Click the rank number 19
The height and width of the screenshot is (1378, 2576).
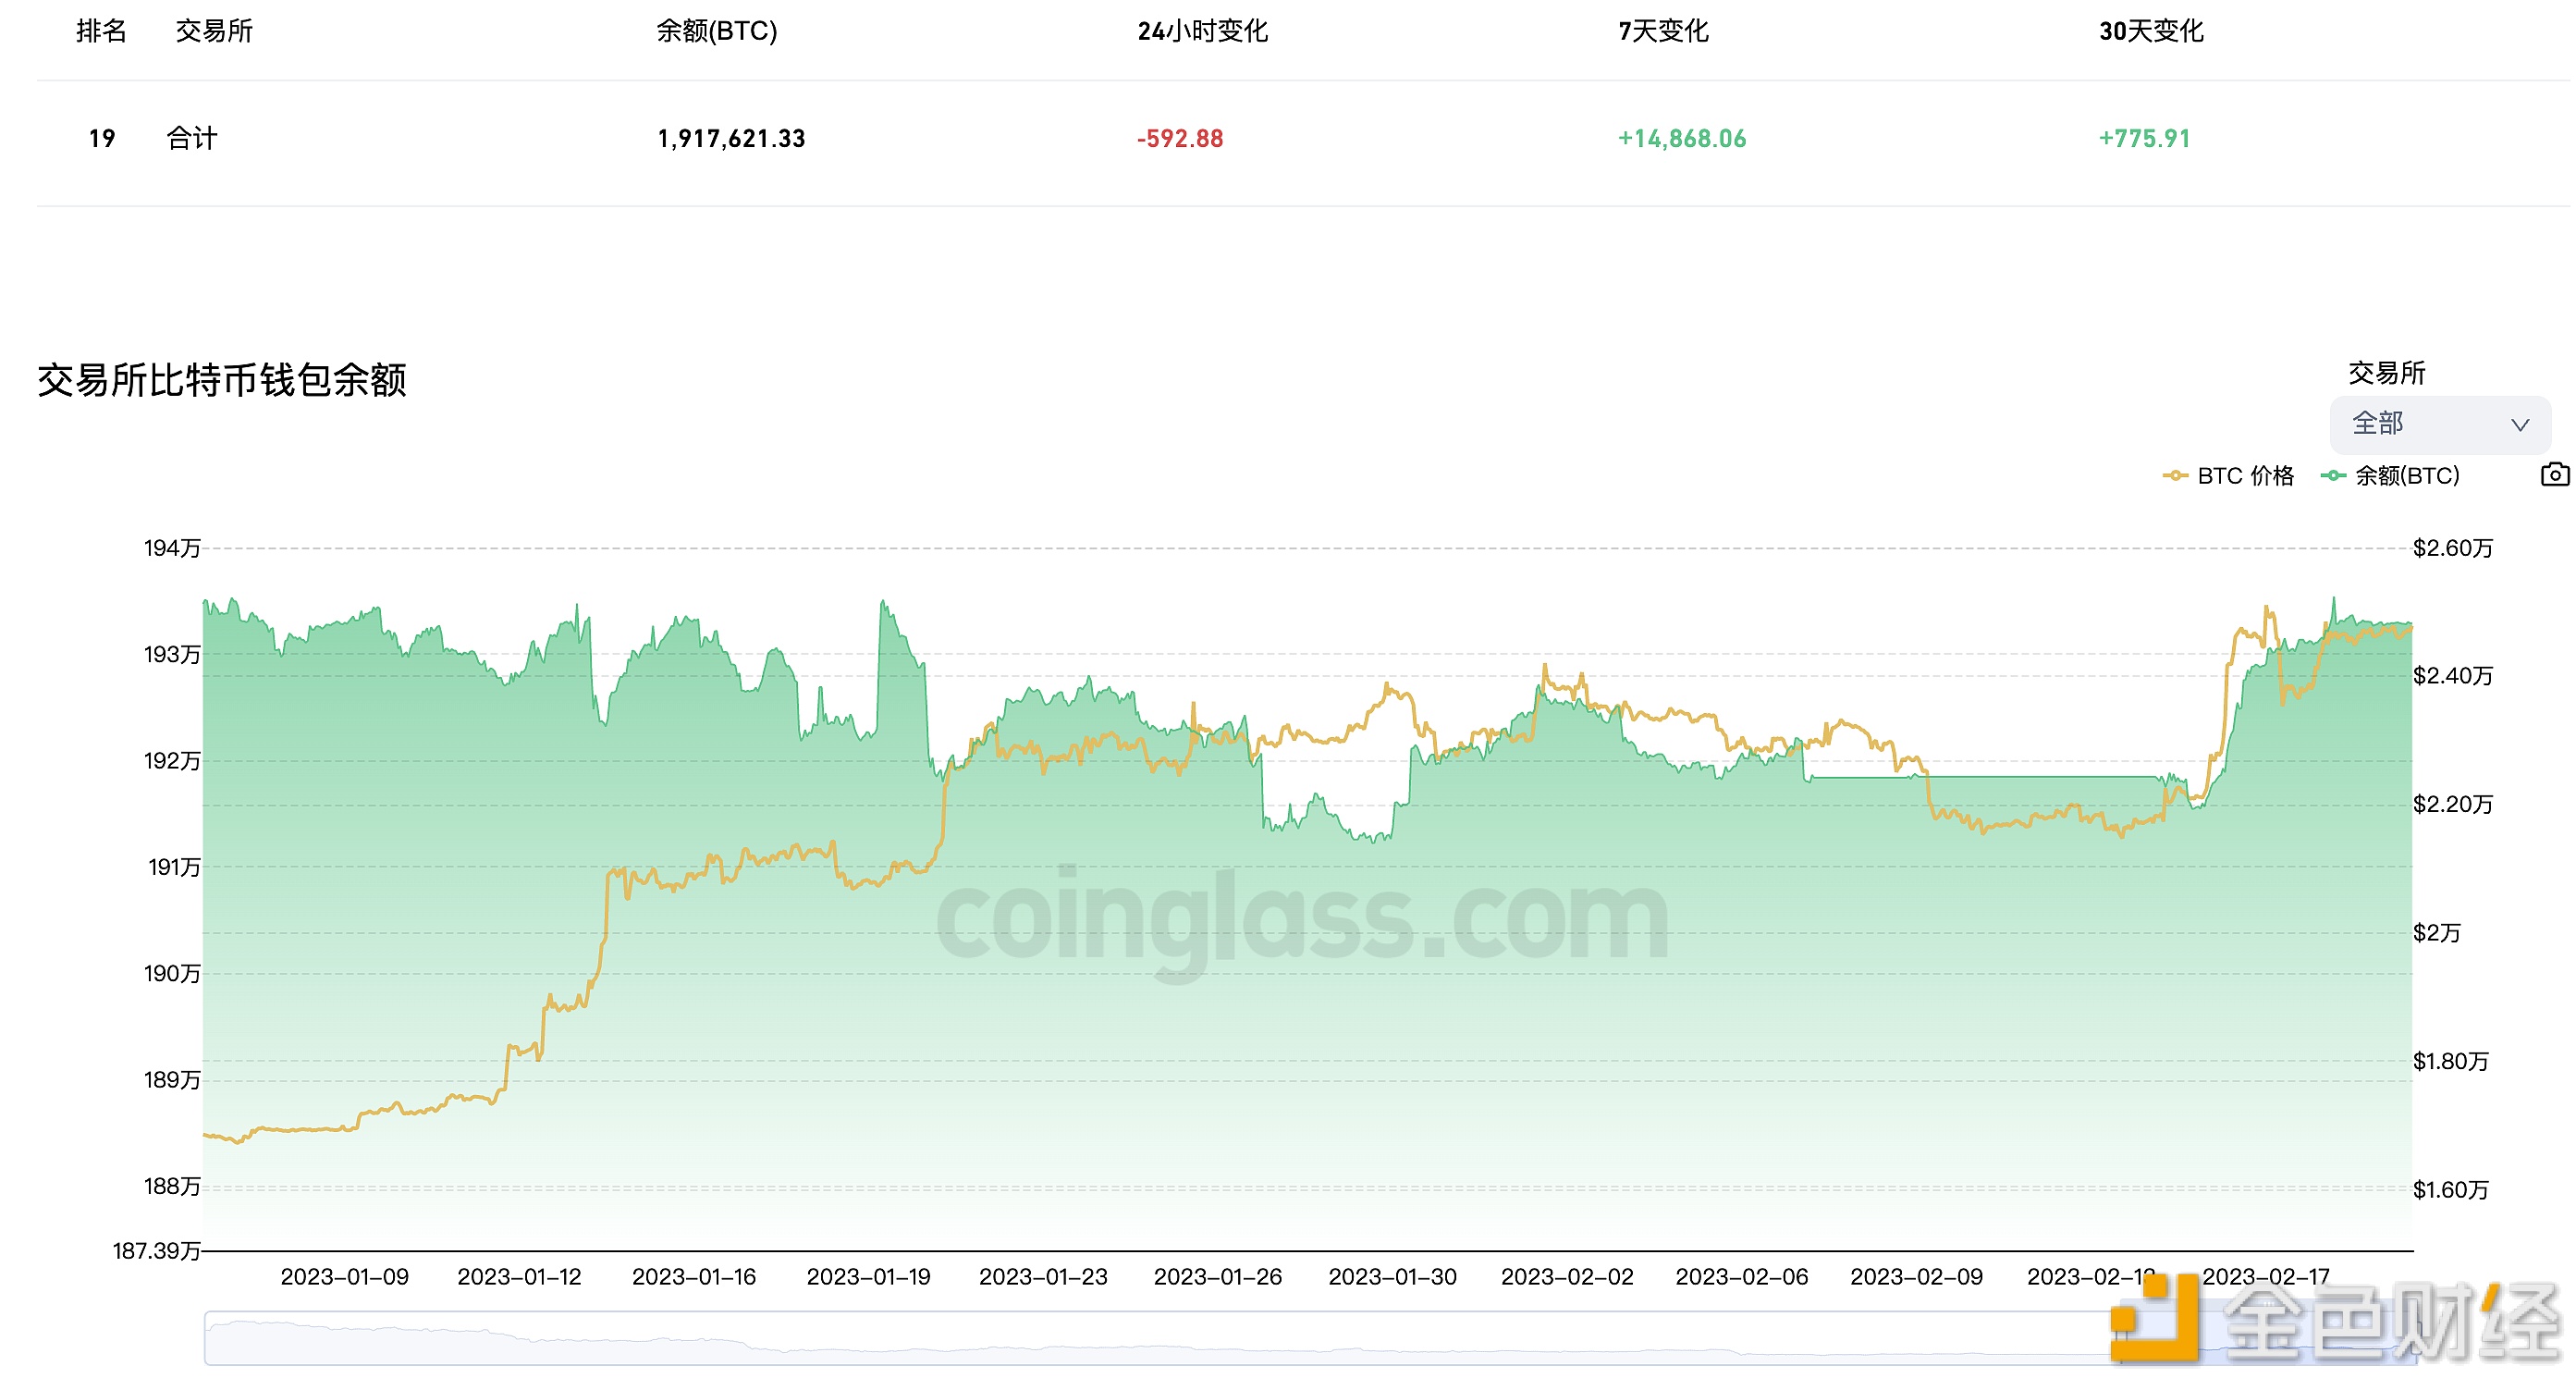[x=102, y=138]
